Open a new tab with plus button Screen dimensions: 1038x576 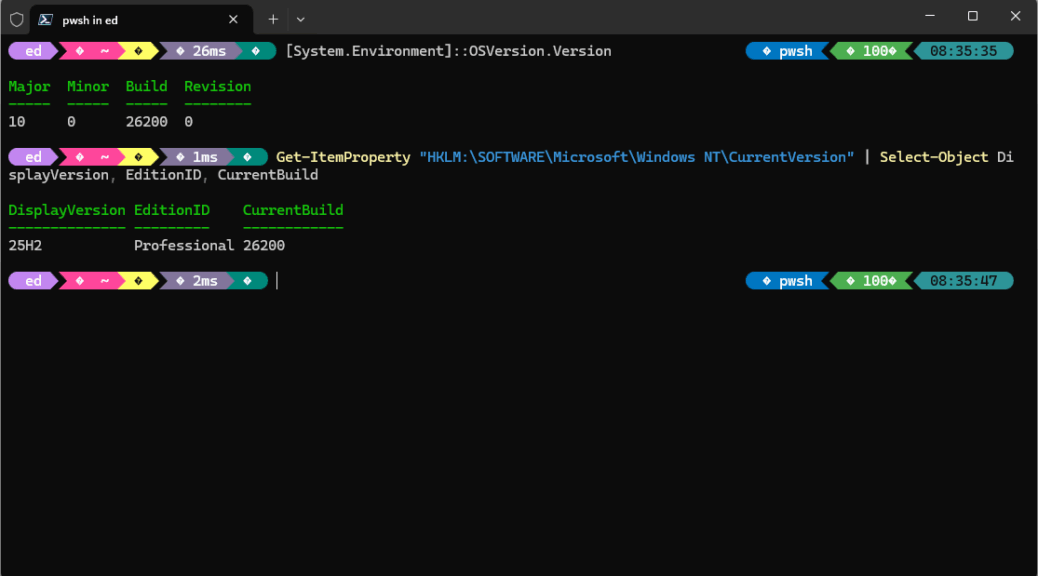(x=273, y=19)
